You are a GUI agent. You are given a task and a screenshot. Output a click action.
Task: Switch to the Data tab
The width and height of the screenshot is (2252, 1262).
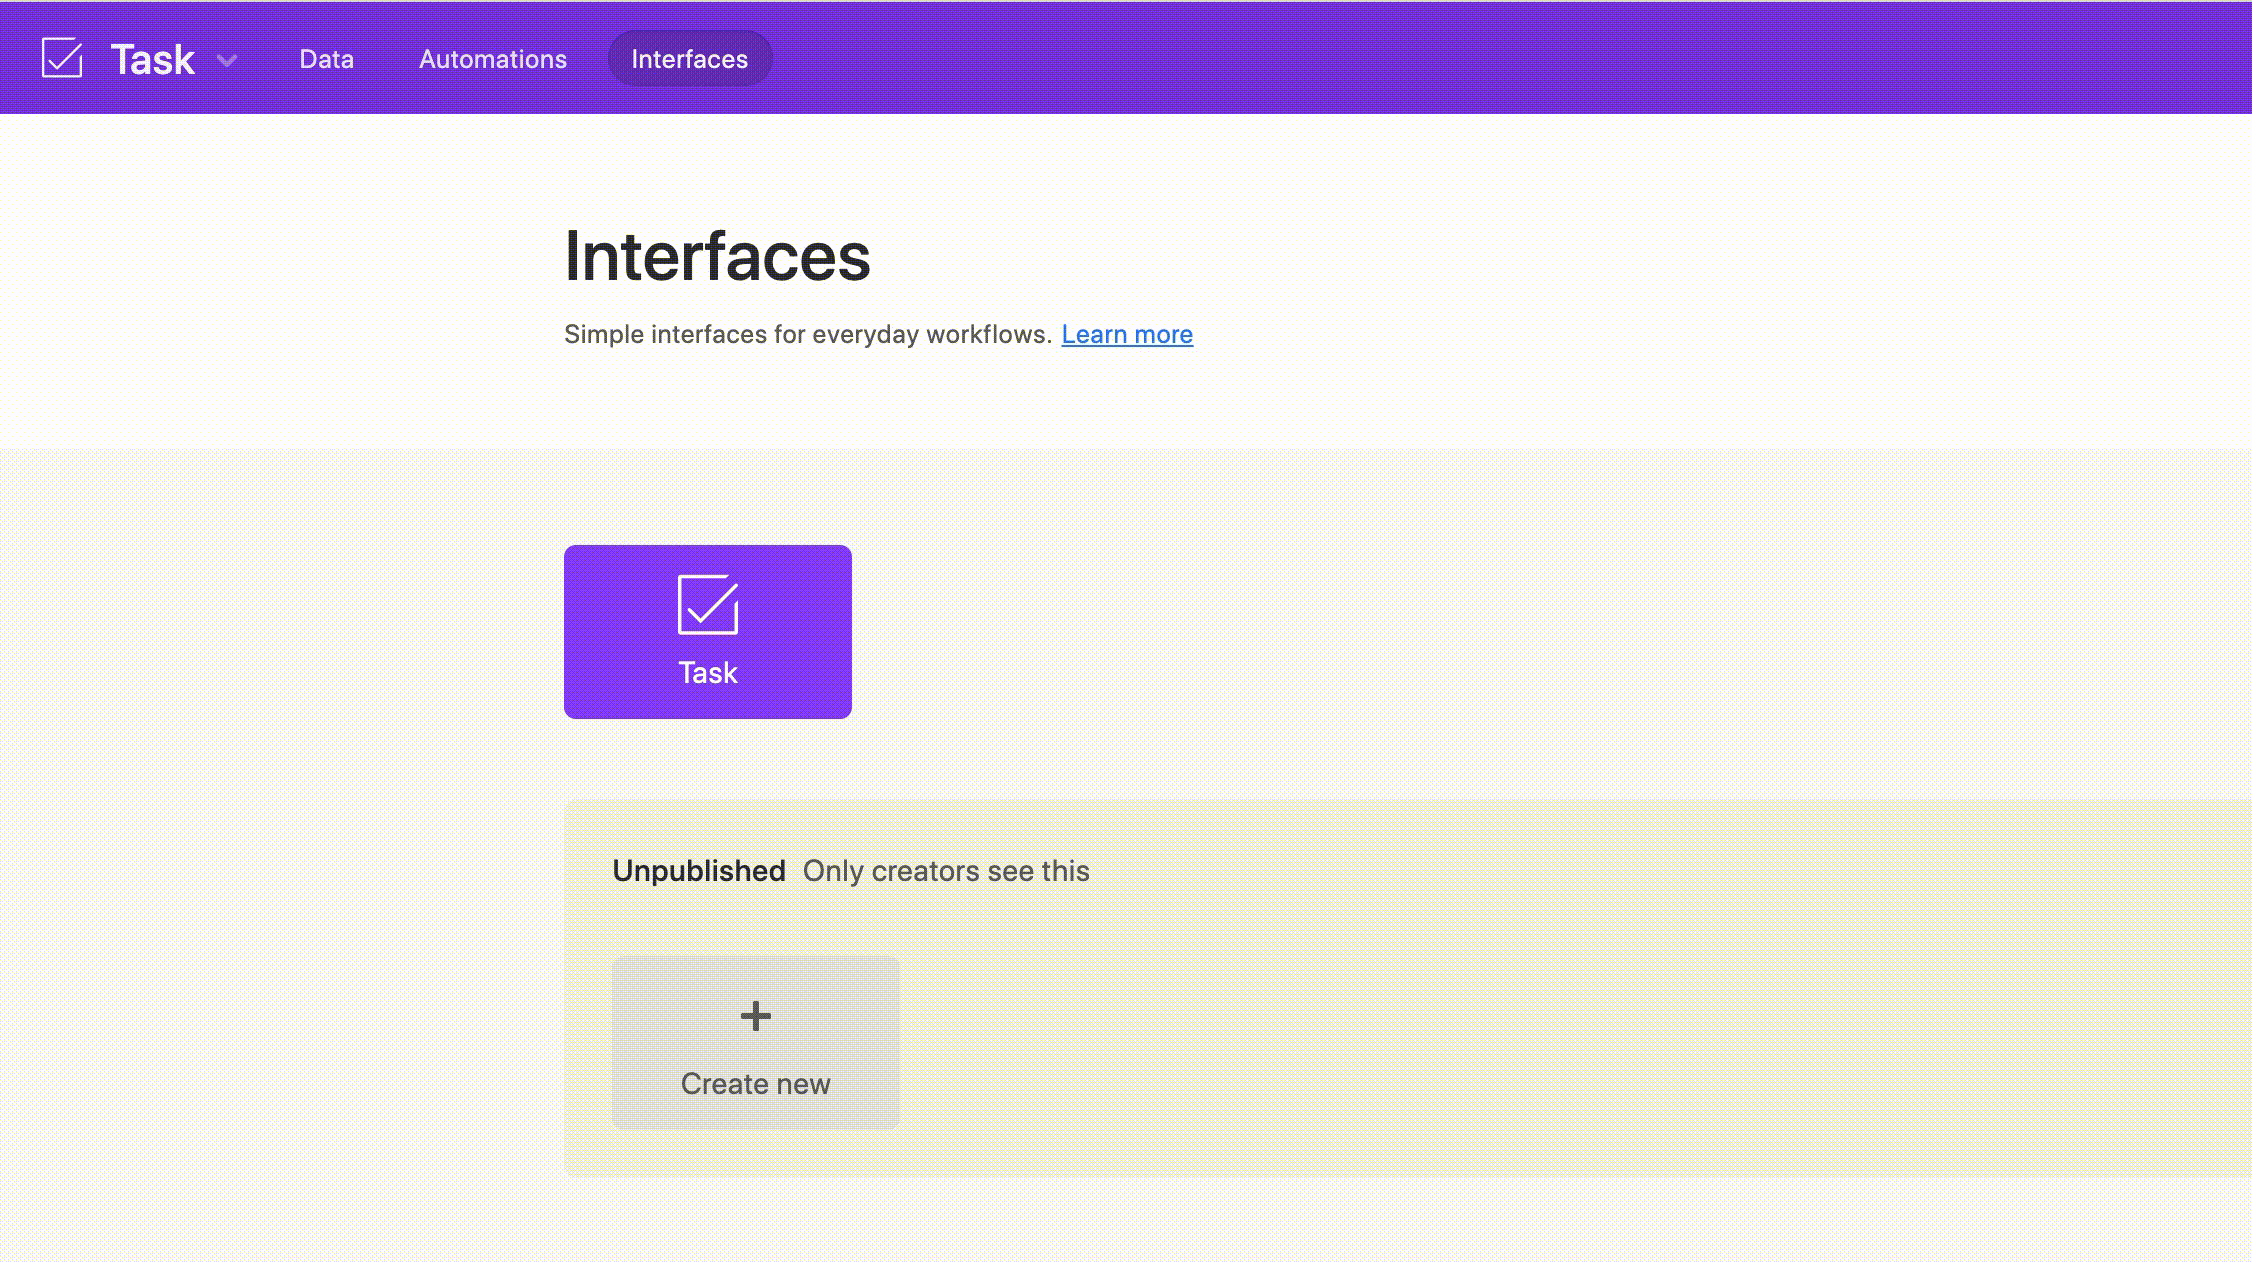(326, 59)
